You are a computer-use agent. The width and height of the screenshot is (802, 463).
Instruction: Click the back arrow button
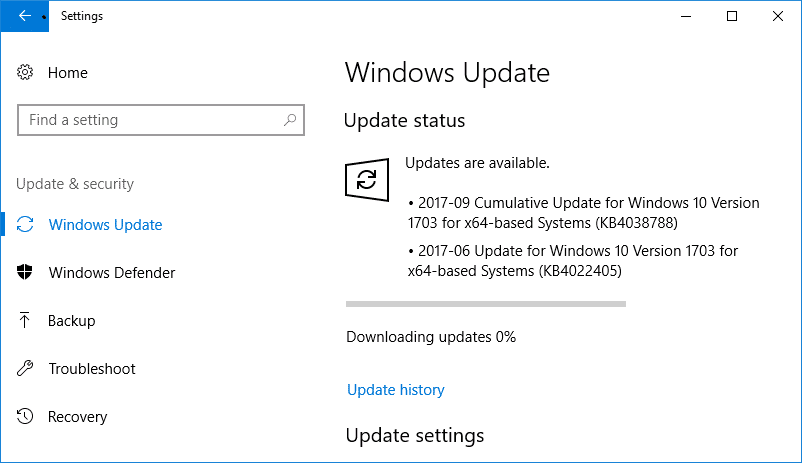tap(25, 16)
